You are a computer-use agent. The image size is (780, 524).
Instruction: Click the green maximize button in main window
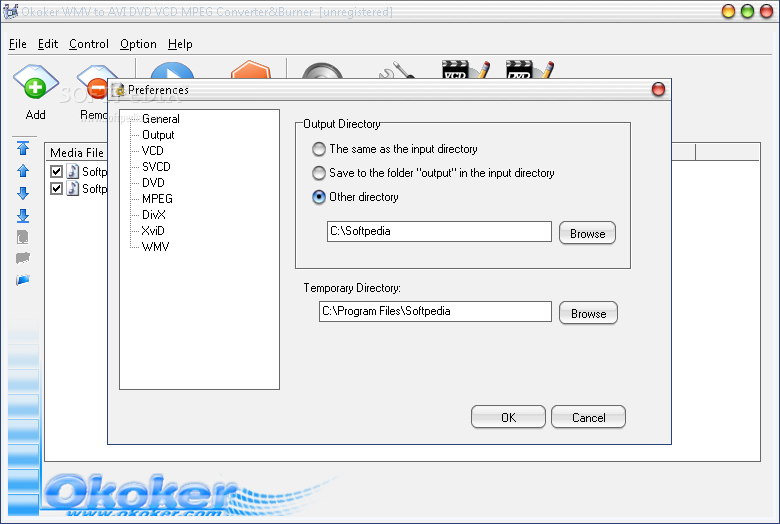pyautogui.click(x=747, y=11)
